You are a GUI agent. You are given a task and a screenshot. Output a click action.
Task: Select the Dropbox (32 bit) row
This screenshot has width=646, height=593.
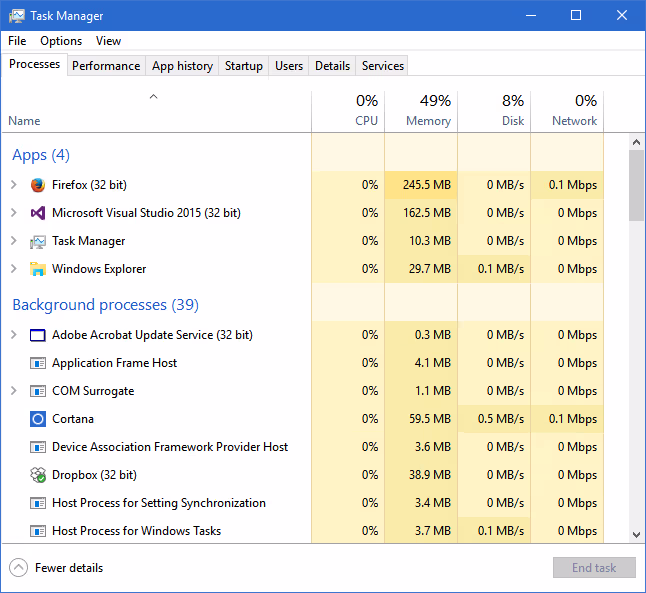pyautogui.click(x=303, y=475)
